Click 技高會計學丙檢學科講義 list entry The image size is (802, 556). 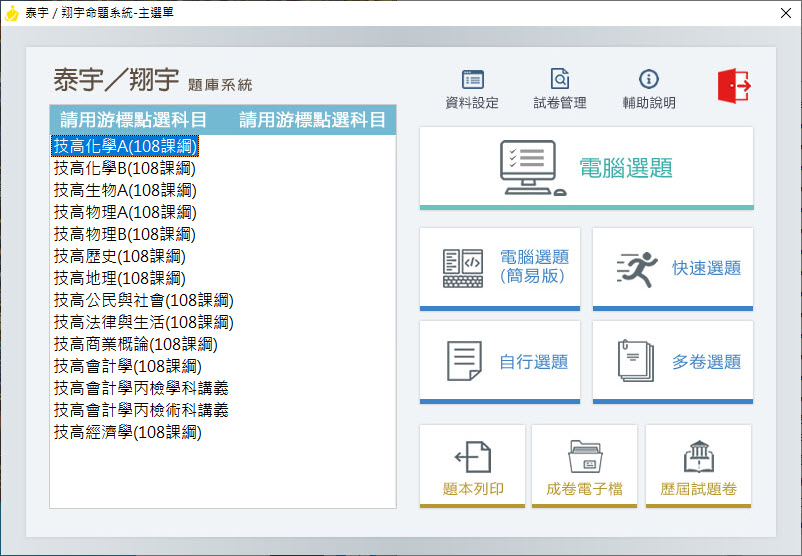click(x=141, y=388)
